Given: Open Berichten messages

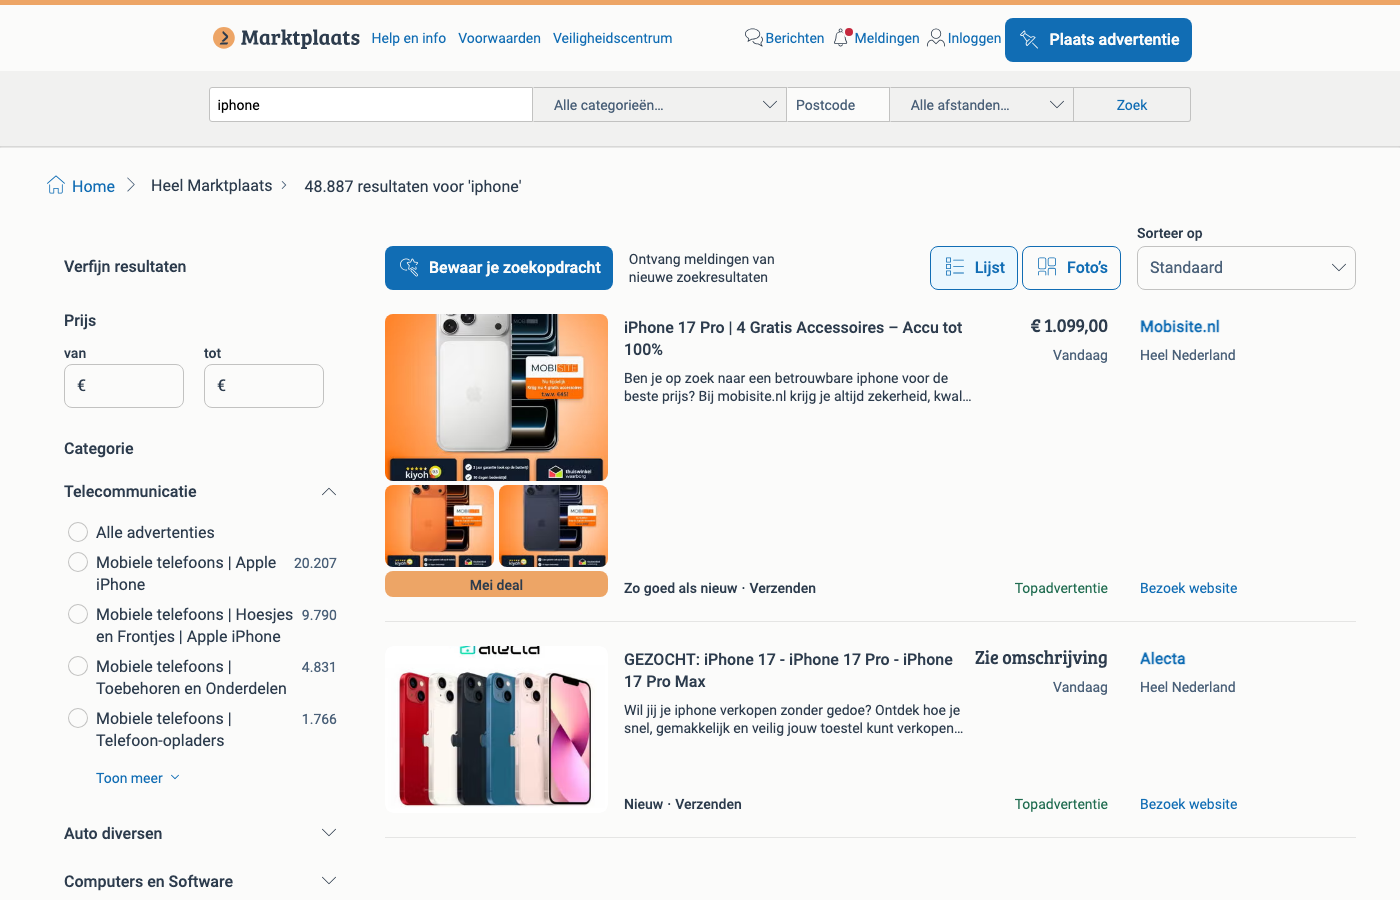Looking at the screenshot, I should point(785,38).
